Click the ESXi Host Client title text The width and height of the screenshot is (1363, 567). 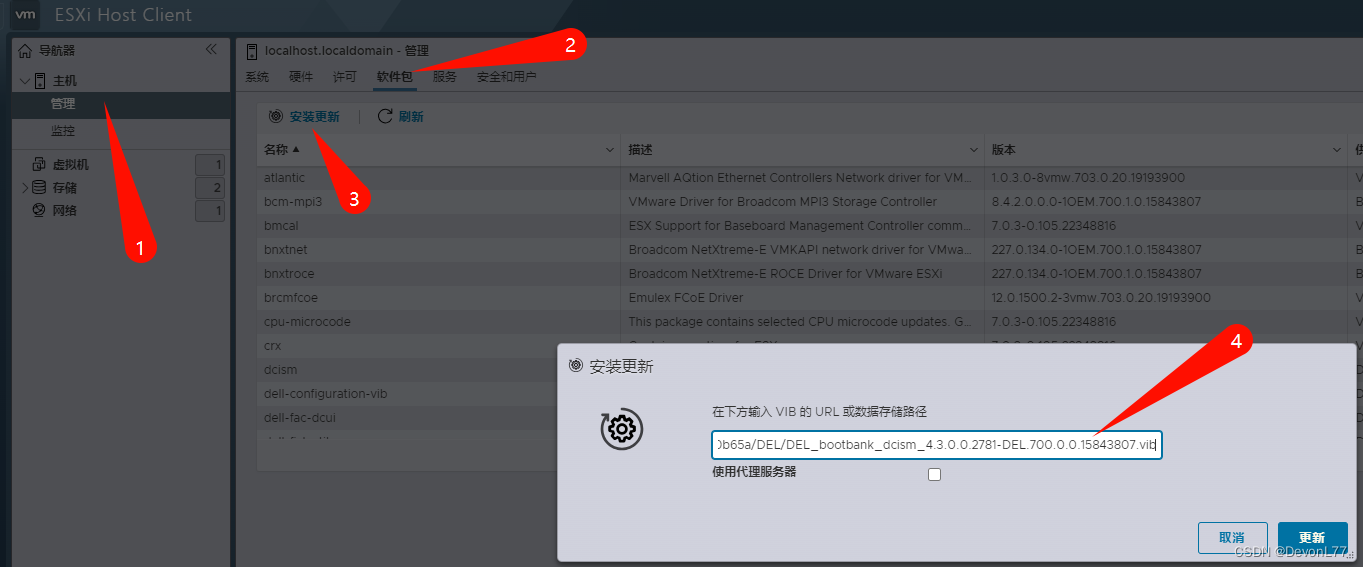(x=125, y=16)
